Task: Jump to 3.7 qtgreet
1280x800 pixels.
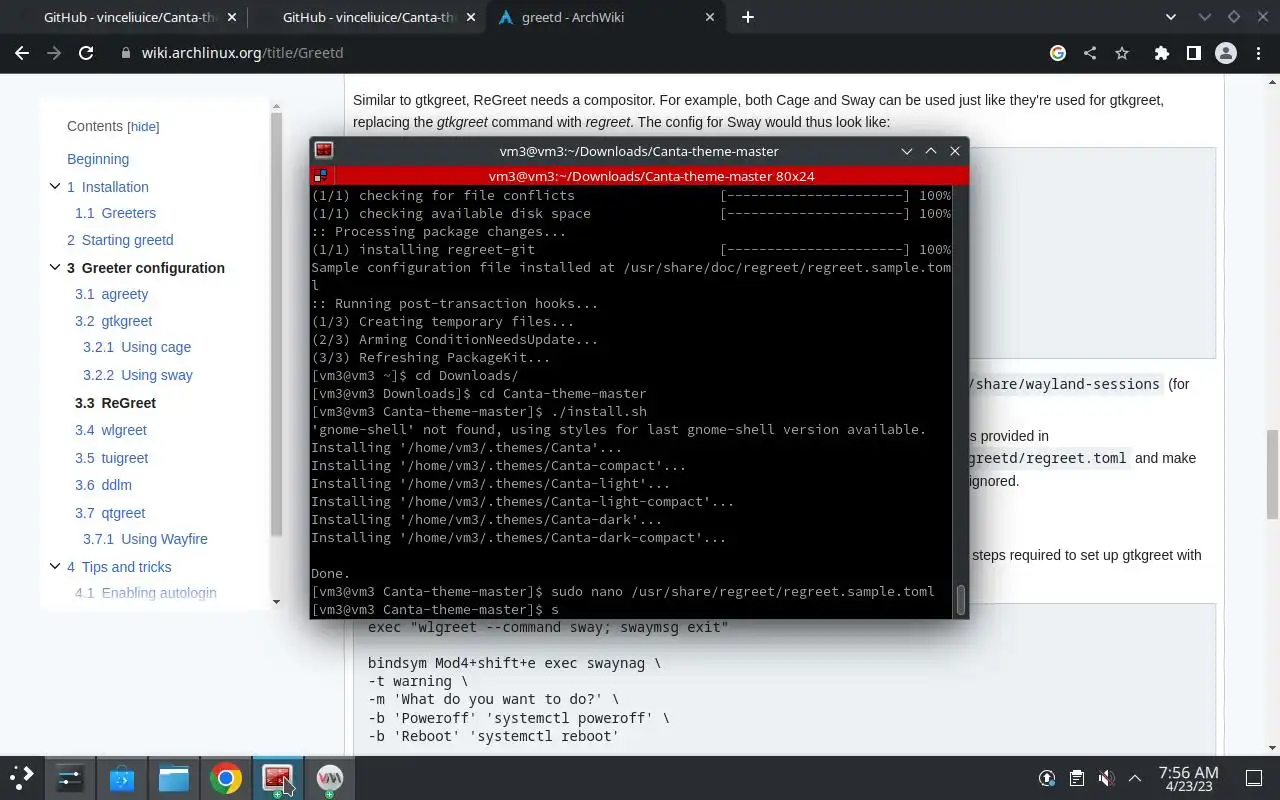Action: [x=110, y=513]
